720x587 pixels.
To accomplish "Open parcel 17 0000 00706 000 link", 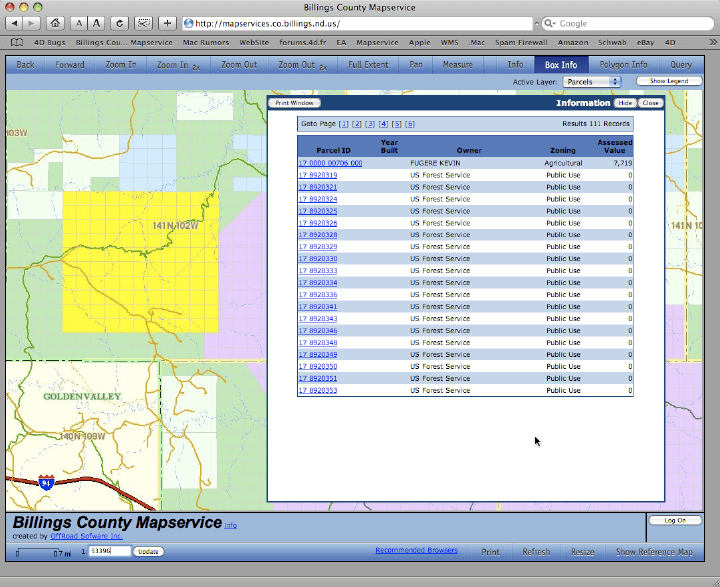I will [330, 163].
